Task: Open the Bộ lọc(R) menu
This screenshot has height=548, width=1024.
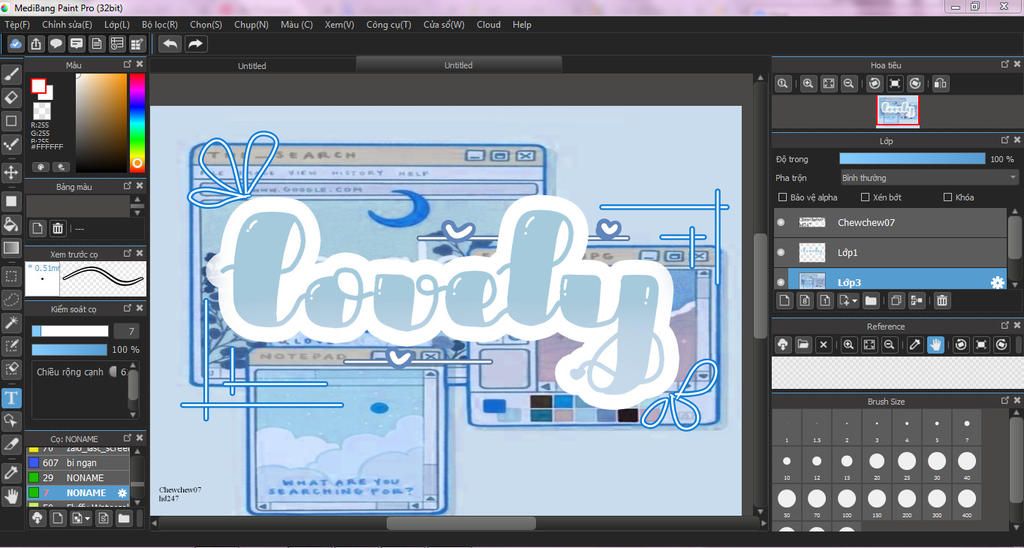Action: tap(159, 25)
